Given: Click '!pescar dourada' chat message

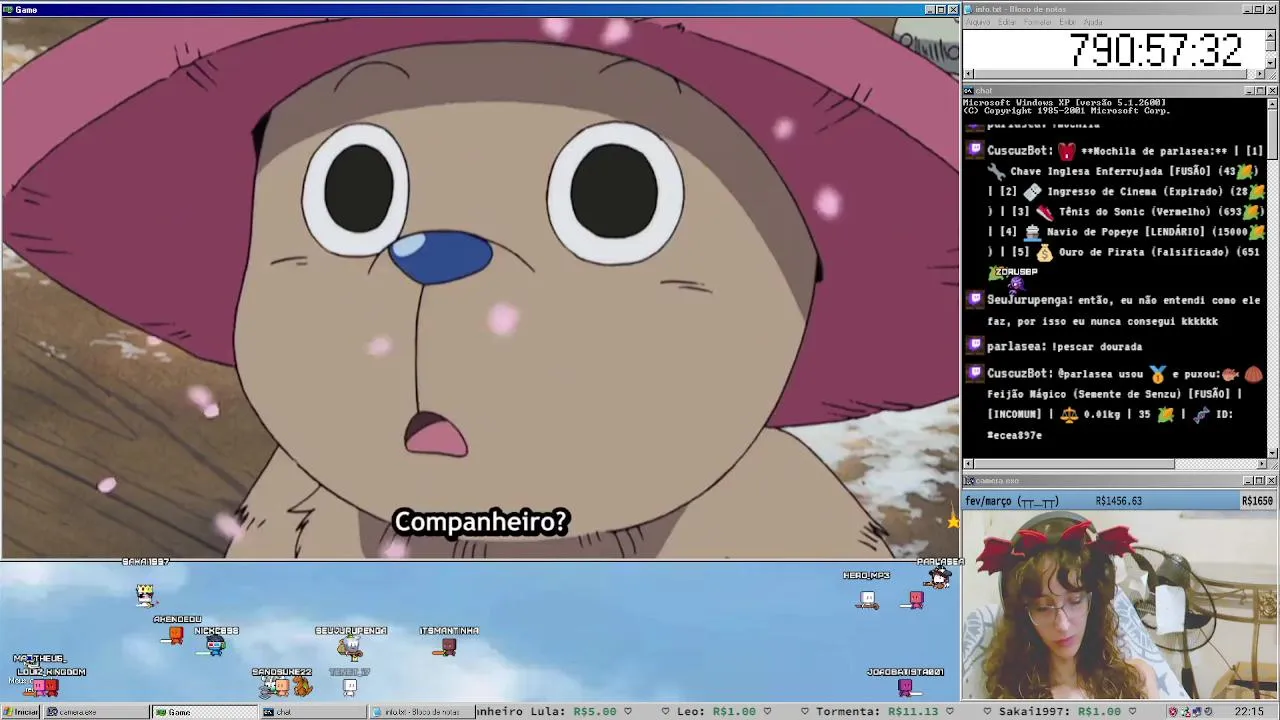Looking at the screenshot, I should point(1097,346).
